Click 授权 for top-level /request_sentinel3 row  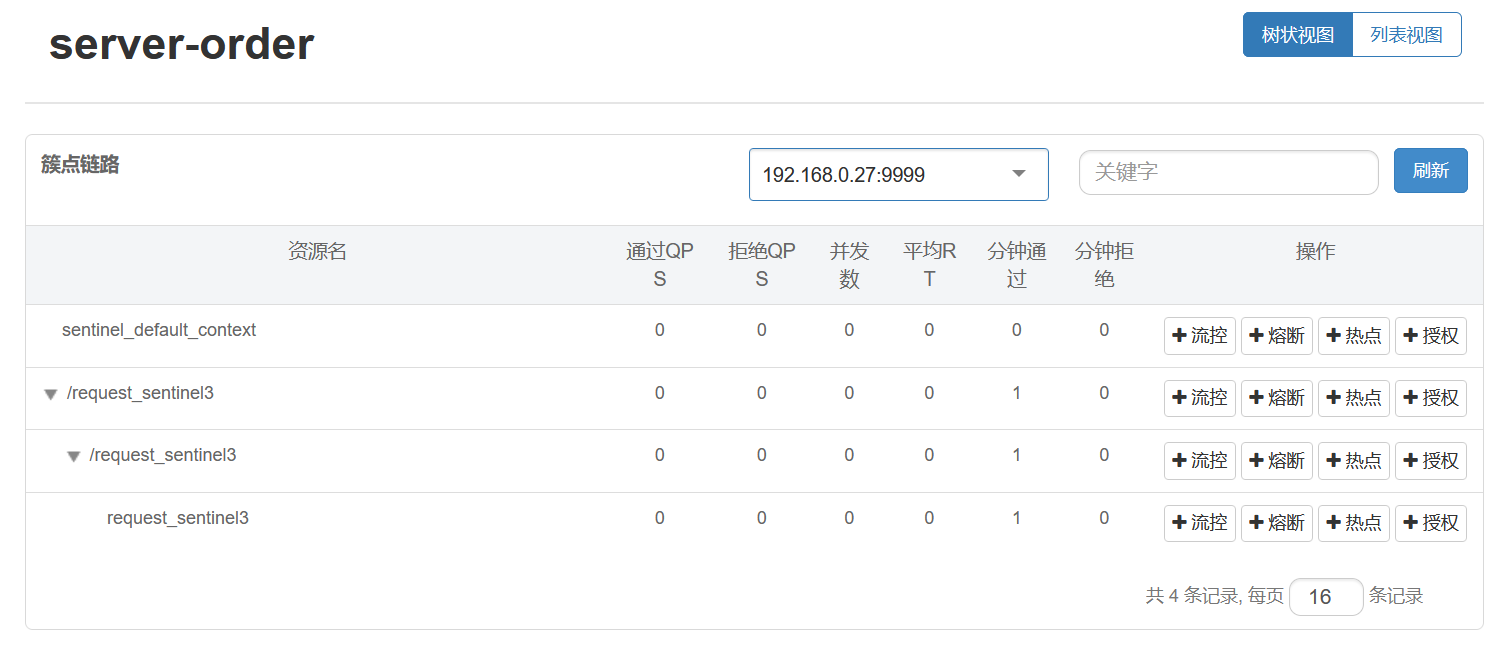[1430, 398]
